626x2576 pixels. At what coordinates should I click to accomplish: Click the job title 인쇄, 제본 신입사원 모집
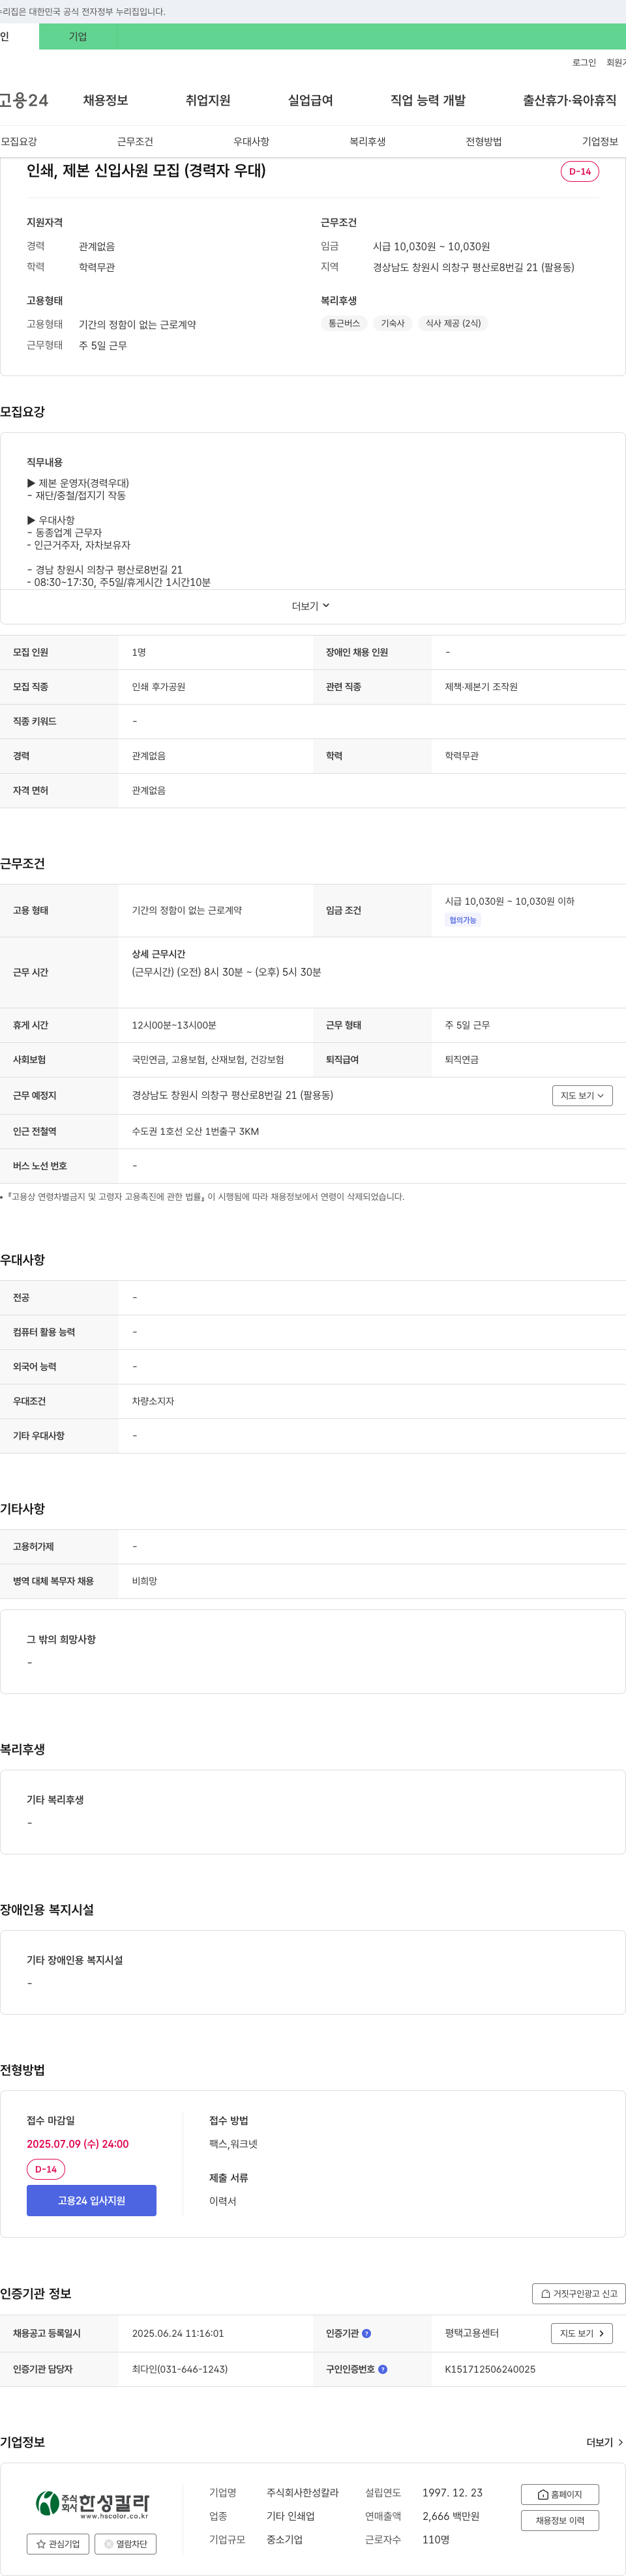click(146, 170)
